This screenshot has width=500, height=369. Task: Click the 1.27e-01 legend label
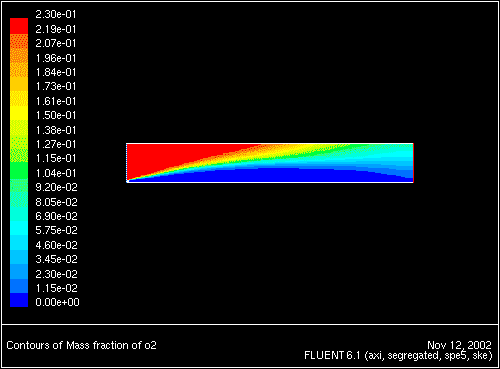(x=56, y=144)
